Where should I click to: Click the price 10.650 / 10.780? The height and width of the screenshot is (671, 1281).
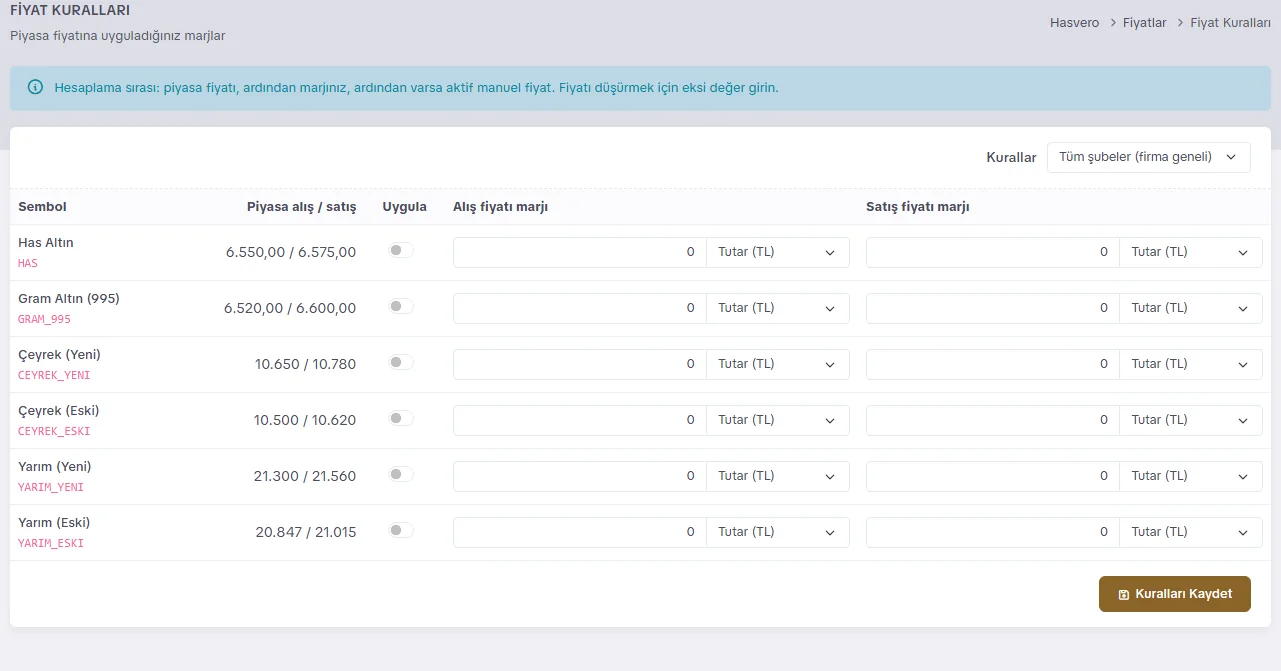pos(305,364)
